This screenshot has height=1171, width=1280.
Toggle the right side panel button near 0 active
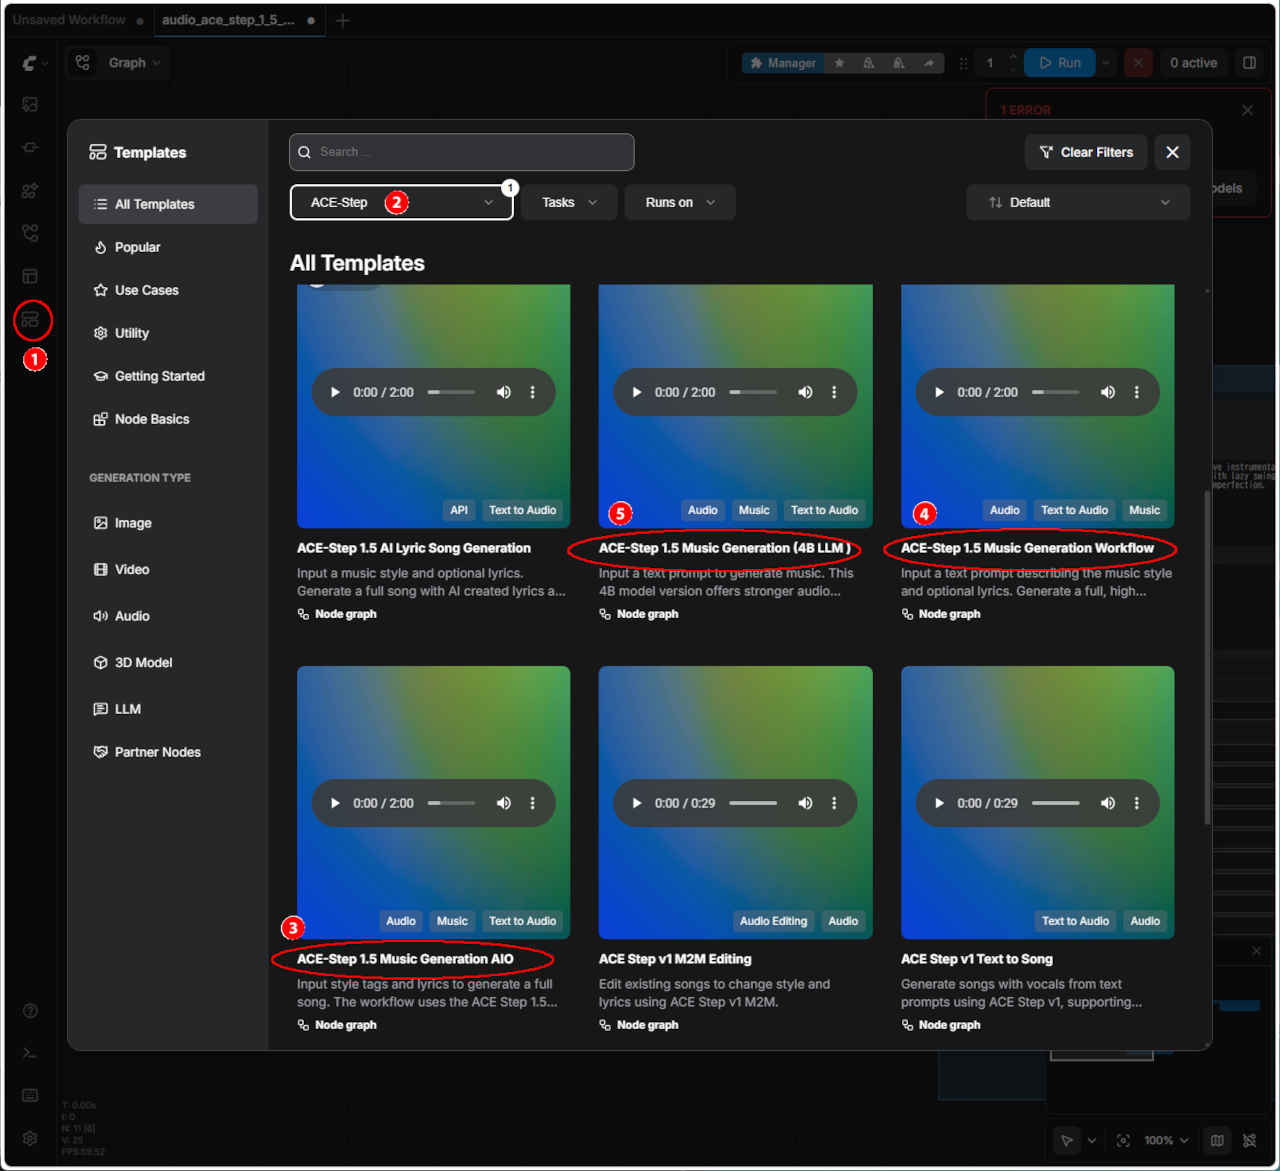pos(1249,63)
